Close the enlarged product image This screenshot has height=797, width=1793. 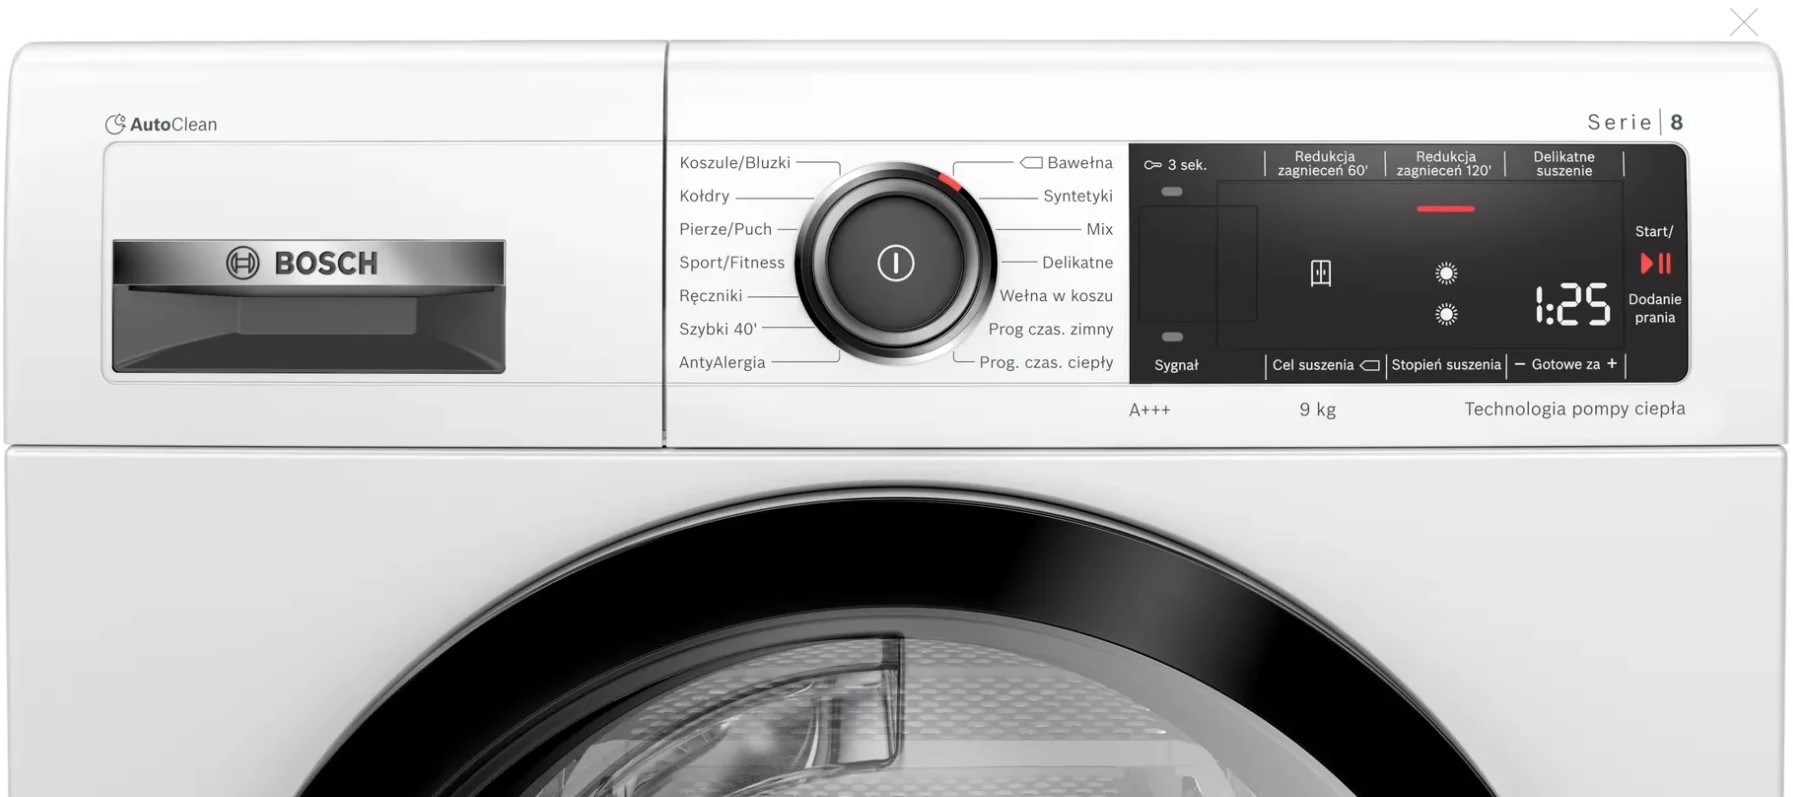point(1743,22)
